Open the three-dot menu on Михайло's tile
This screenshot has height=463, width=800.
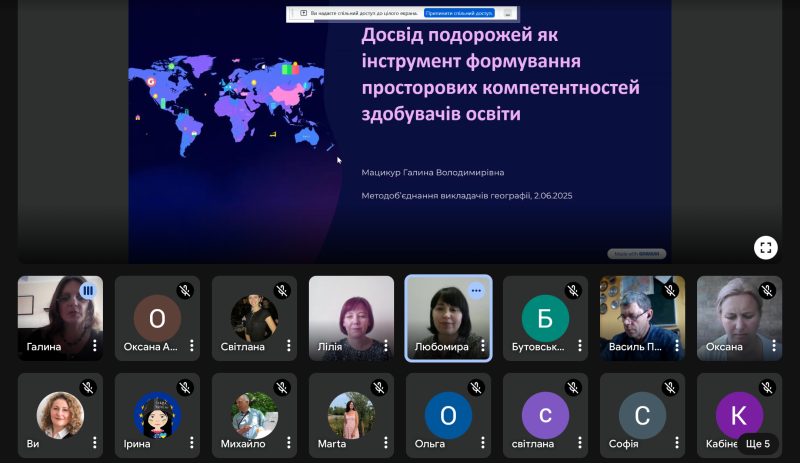[288, 443]
